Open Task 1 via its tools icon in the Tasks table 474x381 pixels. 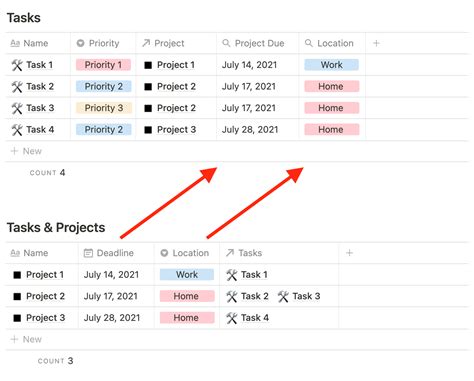click(17, 65)
